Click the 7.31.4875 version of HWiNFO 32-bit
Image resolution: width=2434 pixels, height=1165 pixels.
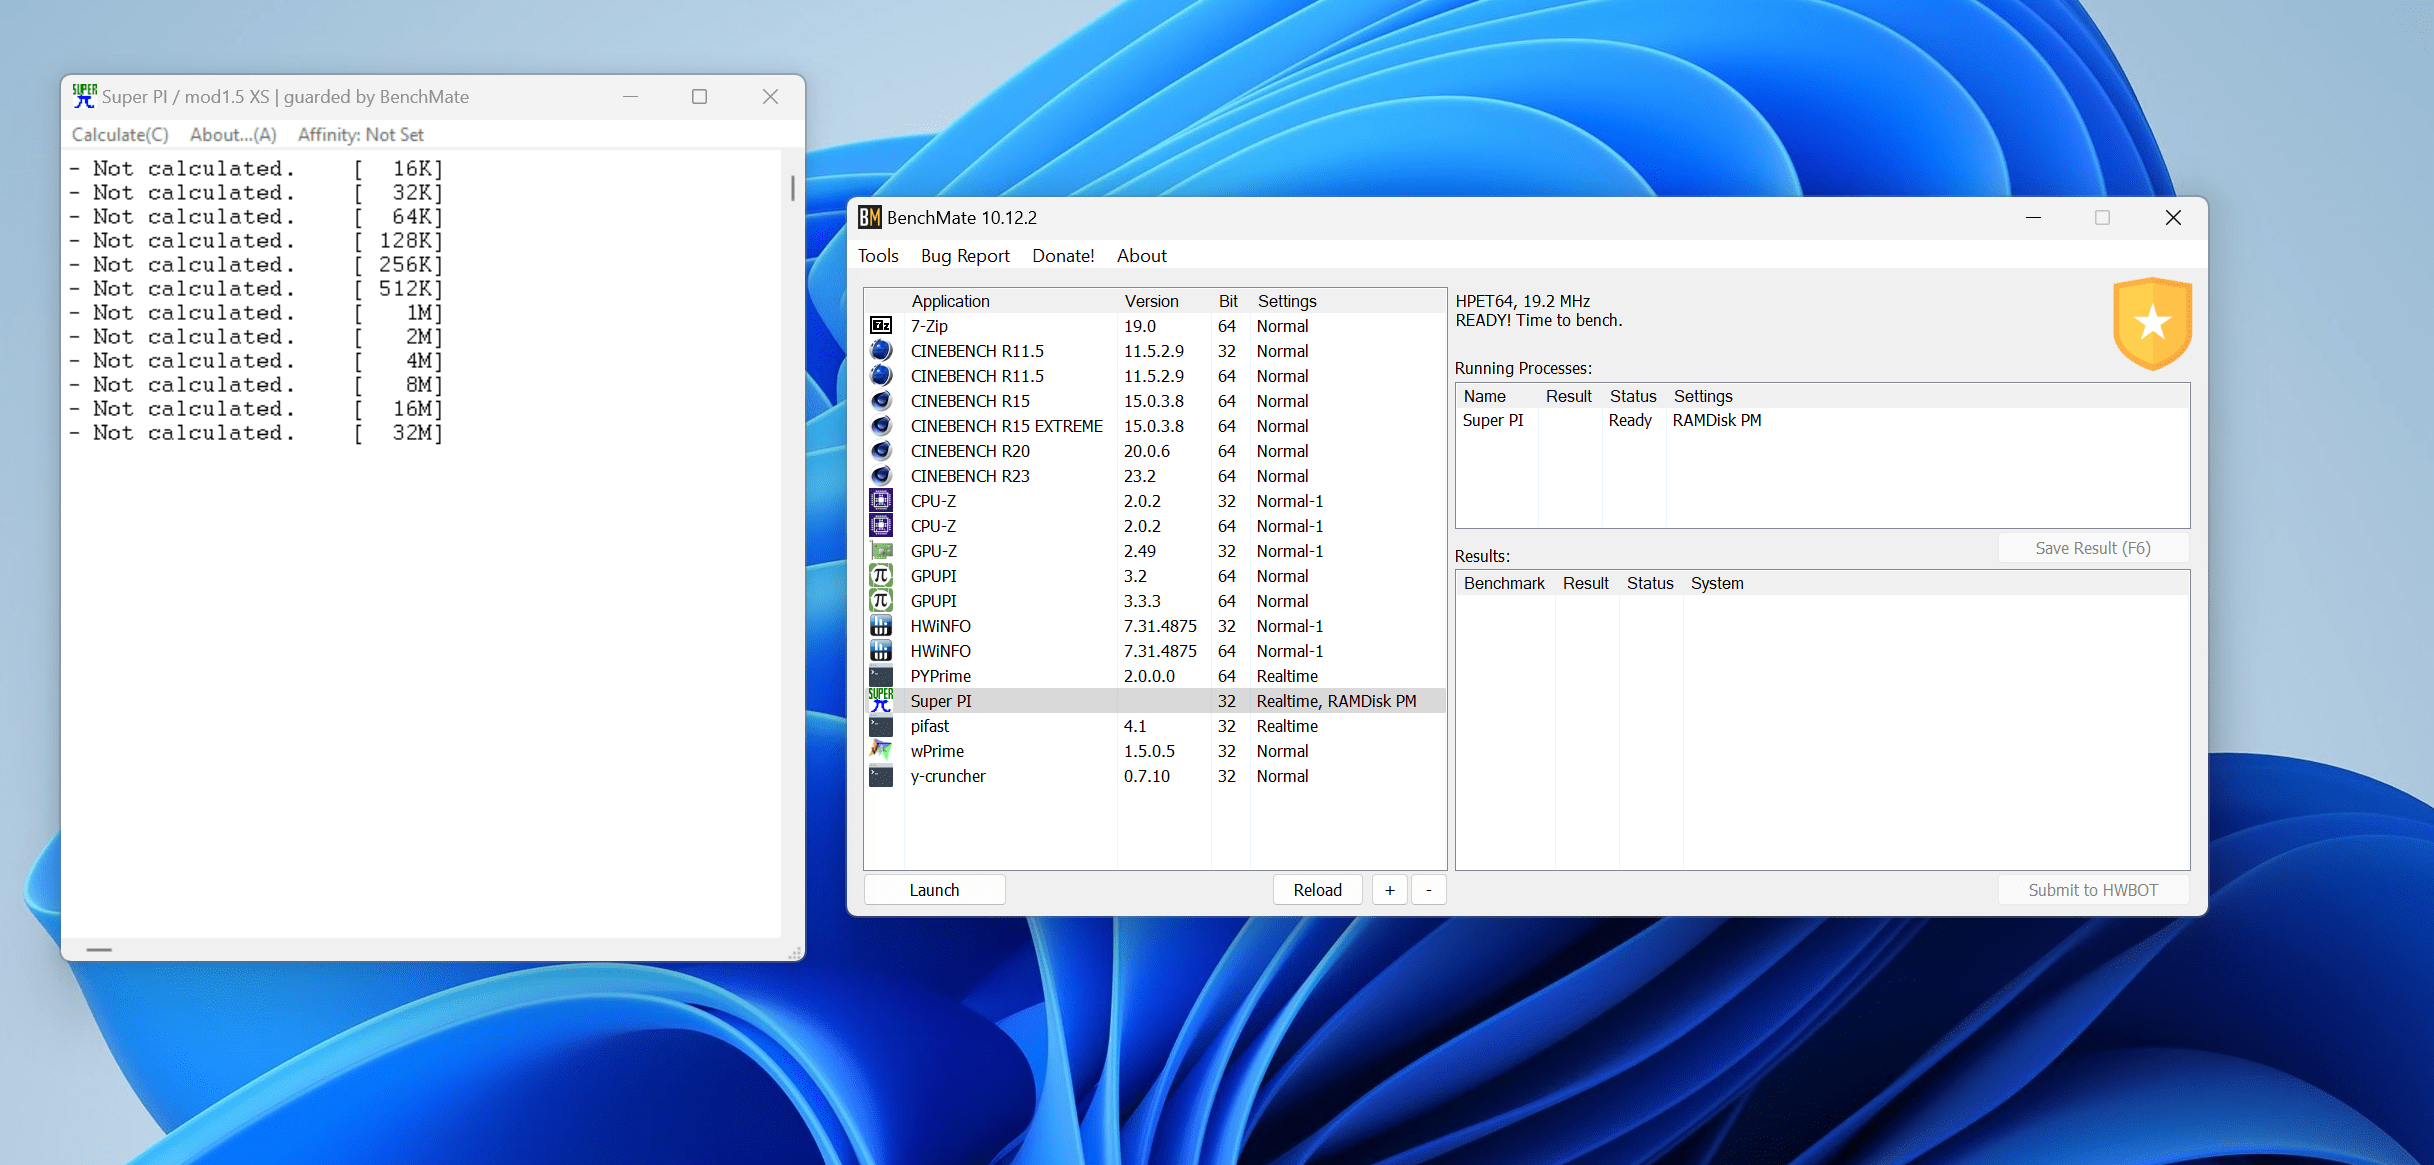(1160, 626)
